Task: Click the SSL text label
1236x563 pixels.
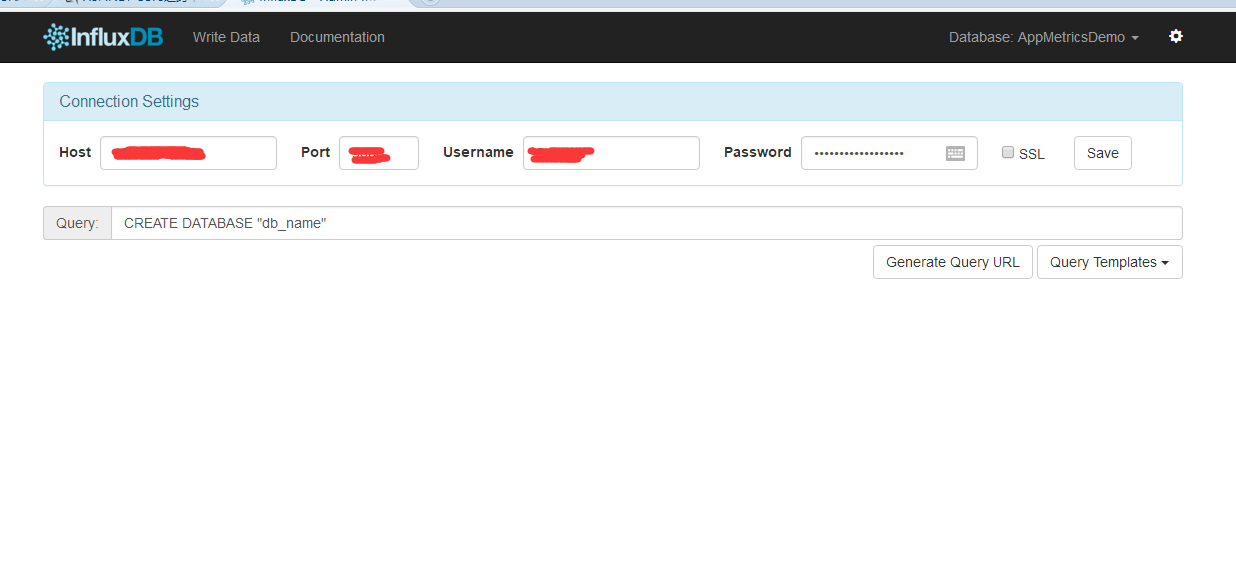Action: [x=1031, y=154]
